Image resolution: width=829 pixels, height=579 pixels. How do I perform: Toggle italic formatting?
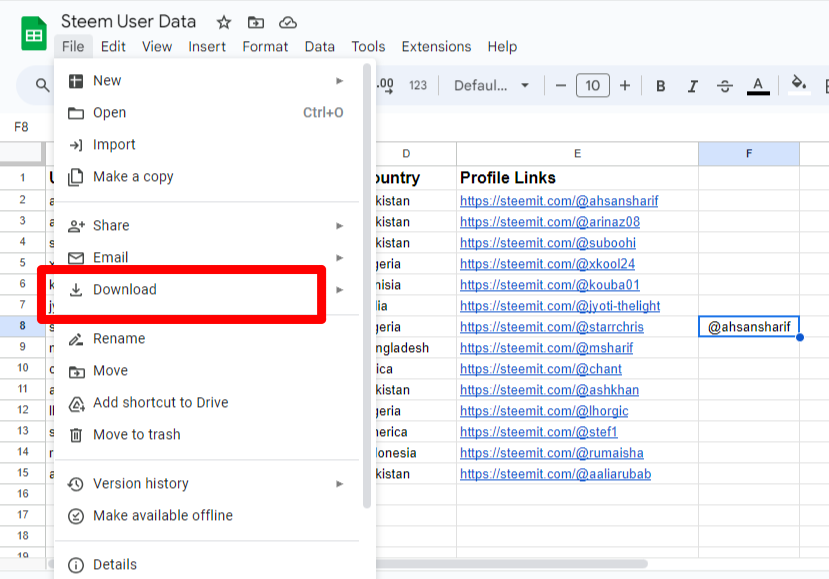tap(693, 86)
